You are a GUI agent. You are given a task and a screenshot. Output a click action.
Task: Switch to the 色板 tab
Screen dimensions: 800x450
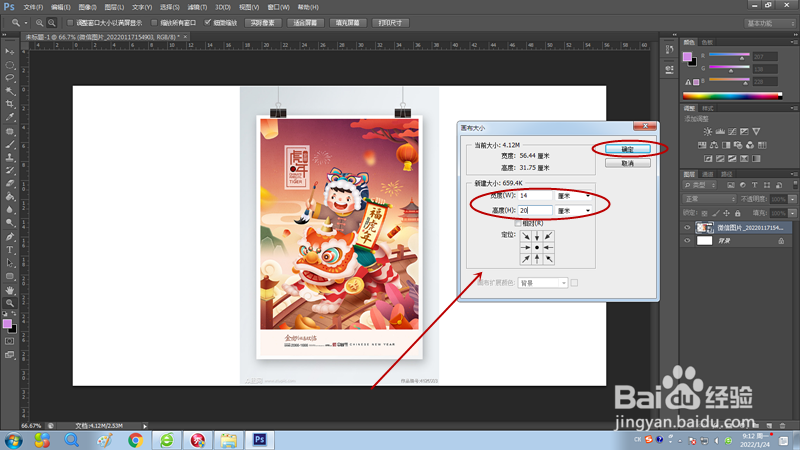(x=707, y=42)
